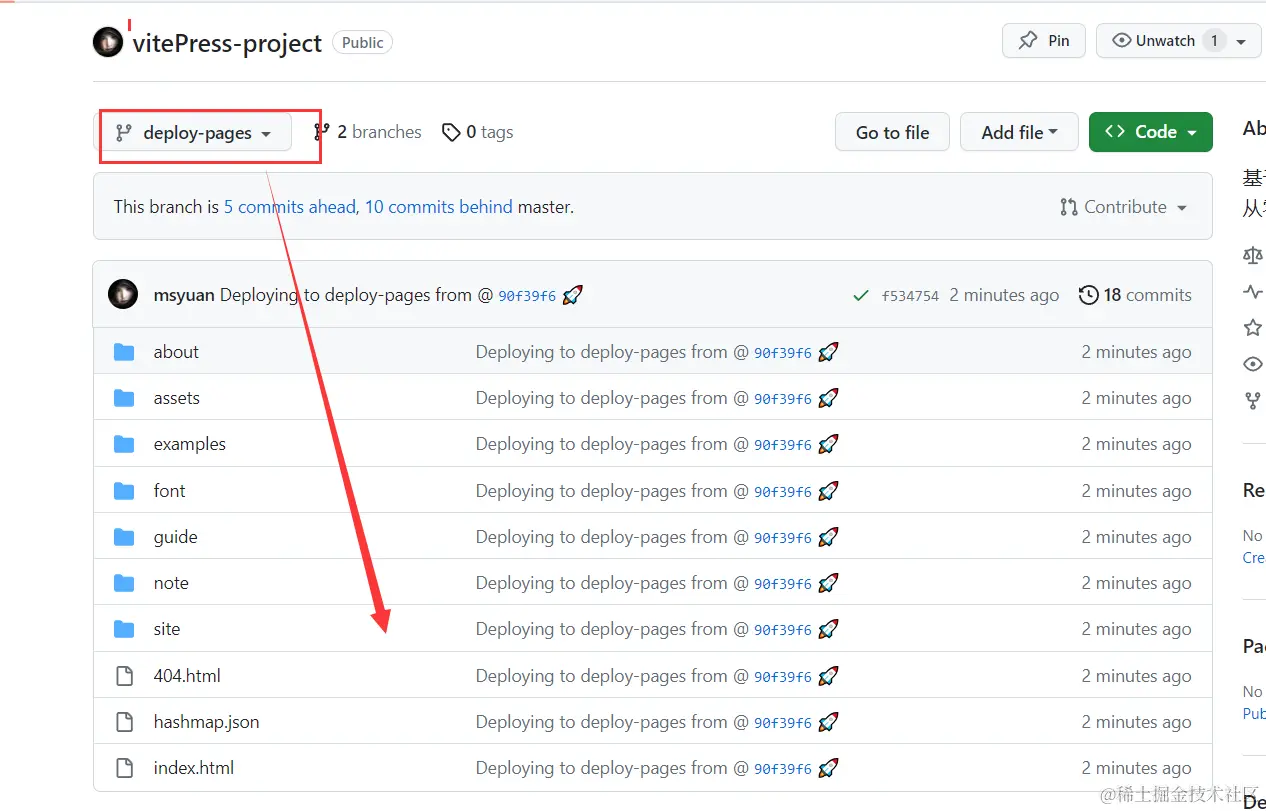Click the history clock icon beside 18 commits
1266x811 pixels.
(1088, 295)
